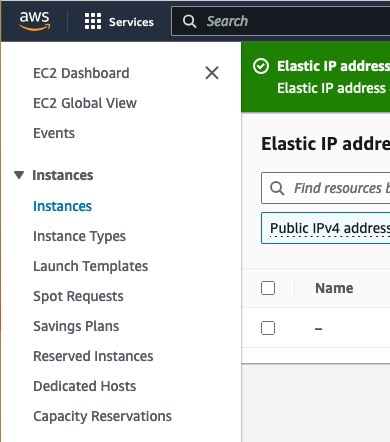Open EC2 Dashboard link
This screenshot has width=390, height=442.
tap(81, 73)
